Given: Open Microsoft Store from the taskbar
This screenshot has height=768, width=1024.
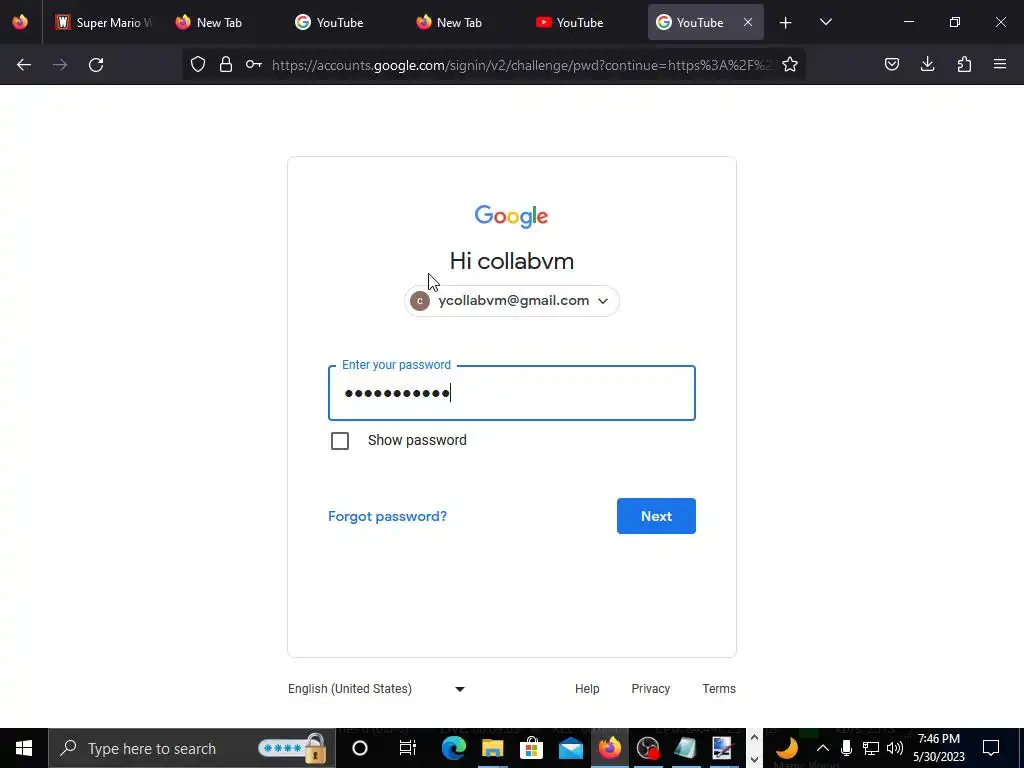Looking at the screenshot, I should pos(532,748).
